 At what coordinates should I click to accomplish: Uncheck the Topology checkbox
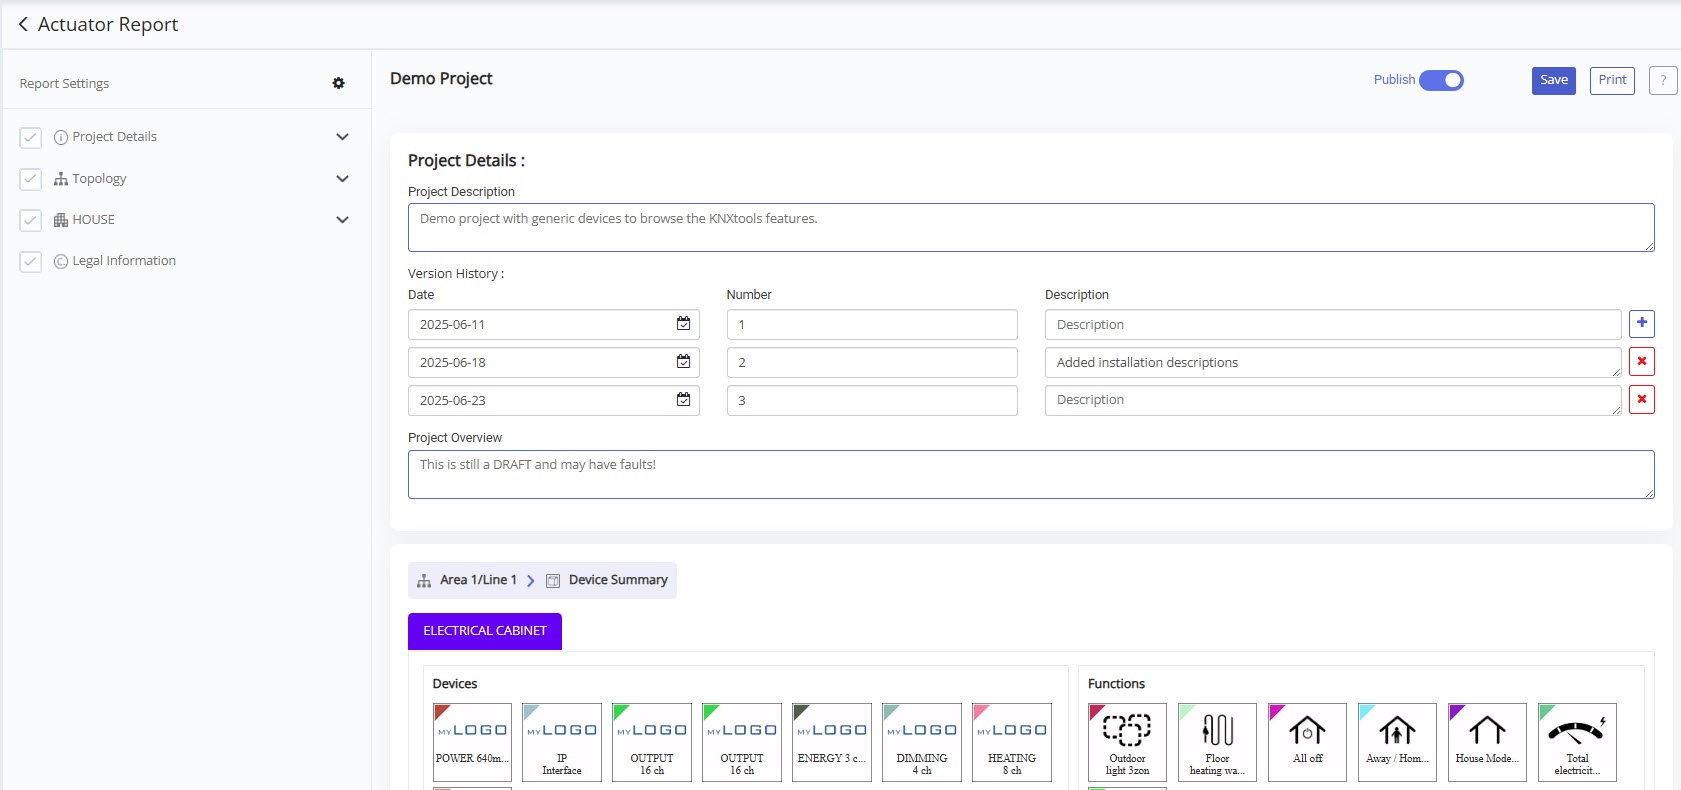pyautogui.click(x=31, y=179)
